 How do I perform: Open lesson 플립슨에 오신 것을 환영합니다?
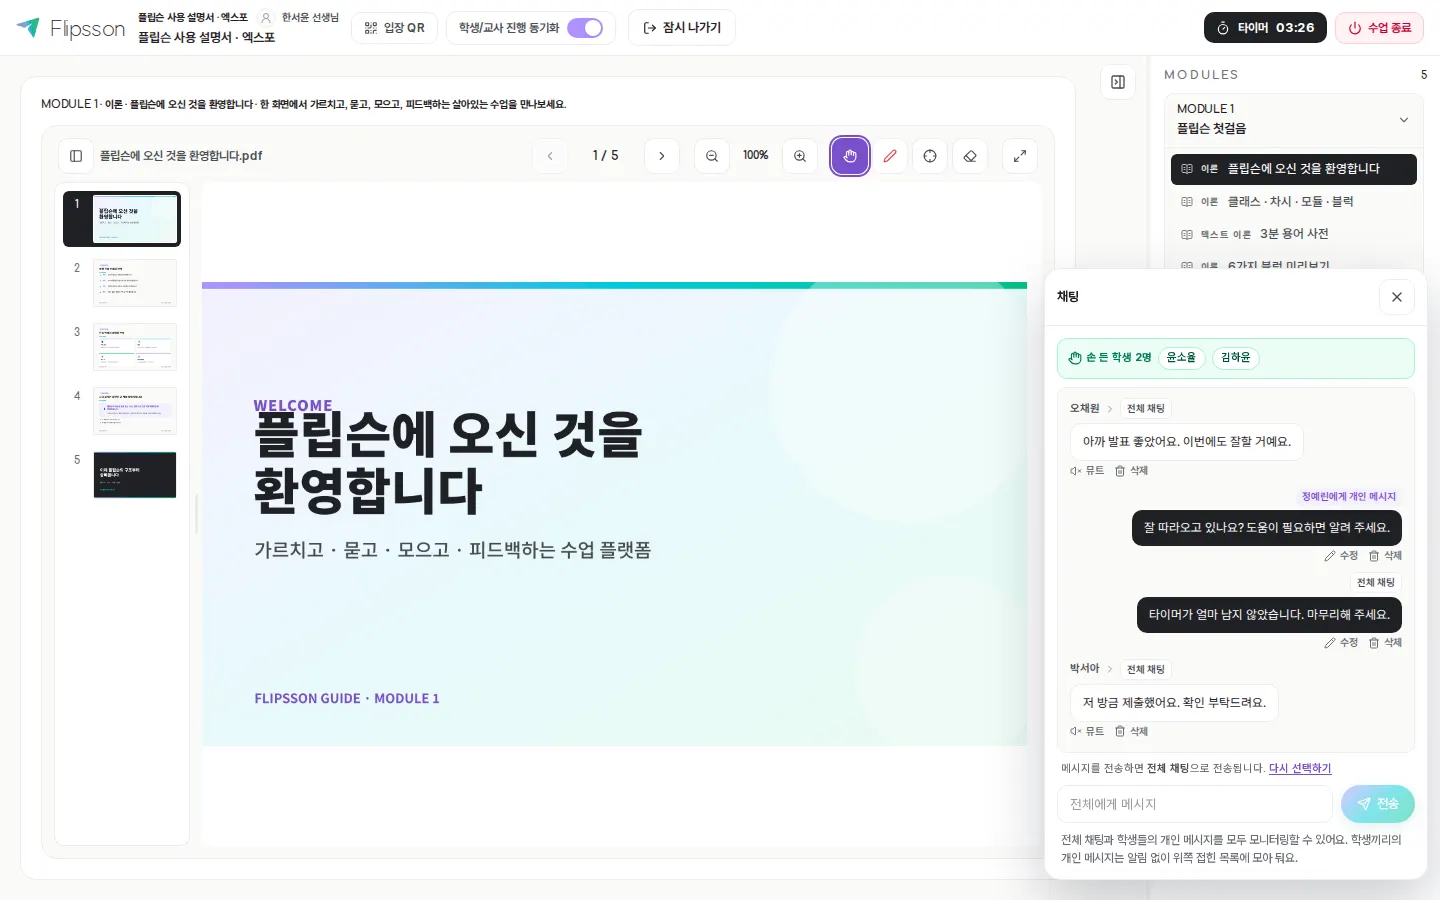pyautogui.click(x=1294, y=169)
